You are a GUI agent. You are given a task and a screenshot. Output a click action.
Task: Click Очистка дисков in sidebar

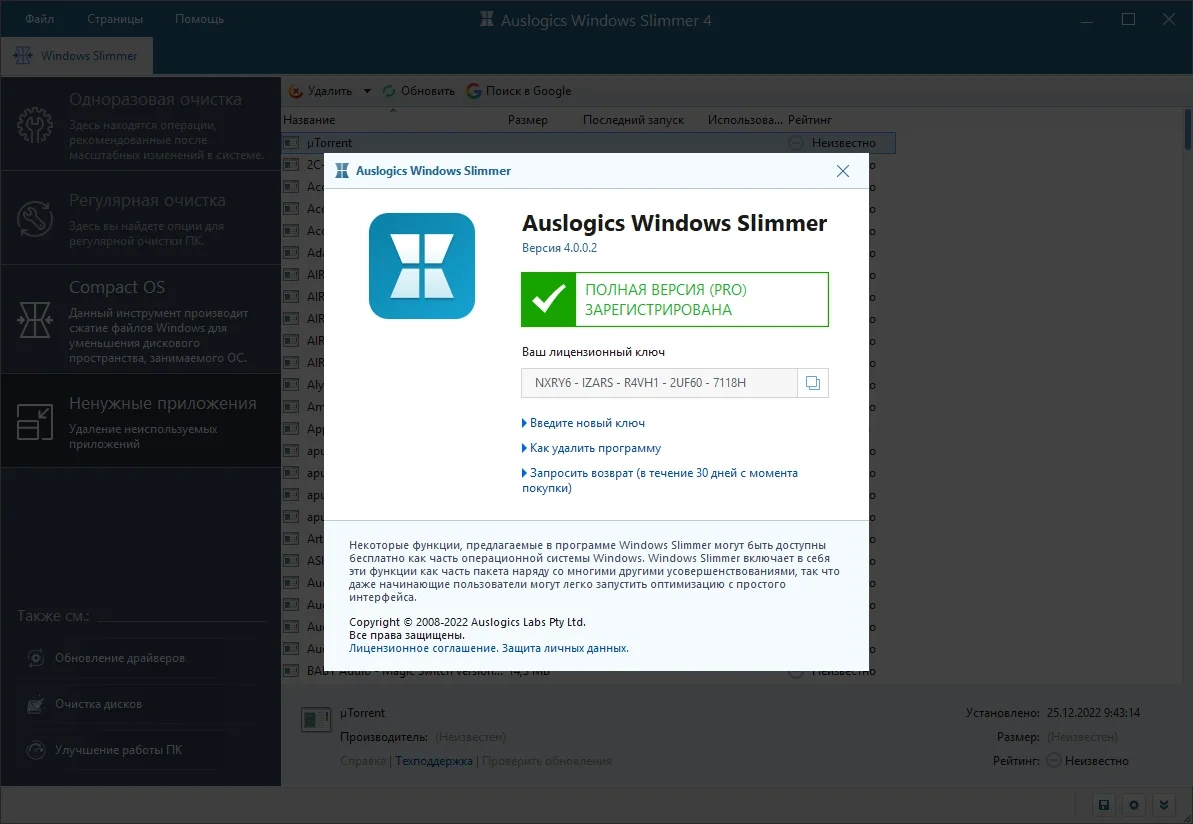98,705
